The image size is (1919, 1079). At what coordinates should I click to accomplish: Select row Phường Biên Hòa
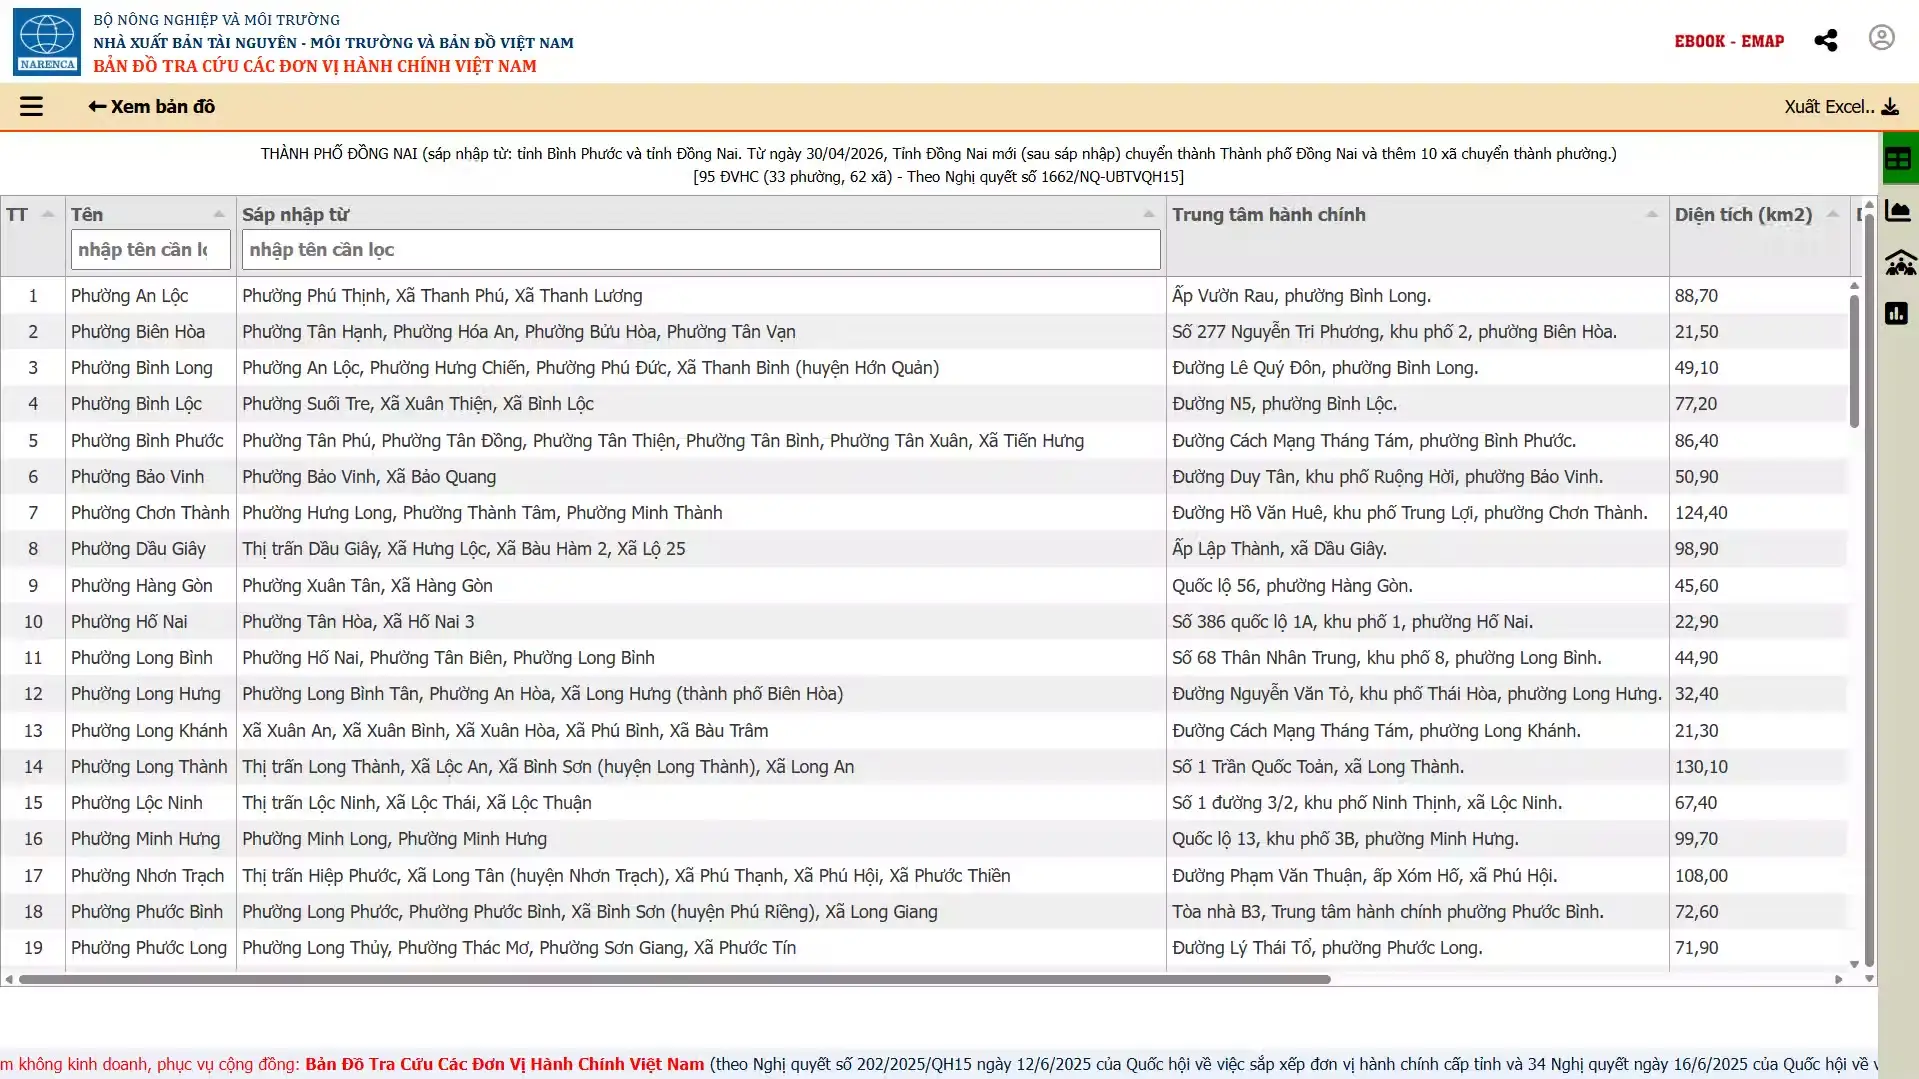pos(924,332)
